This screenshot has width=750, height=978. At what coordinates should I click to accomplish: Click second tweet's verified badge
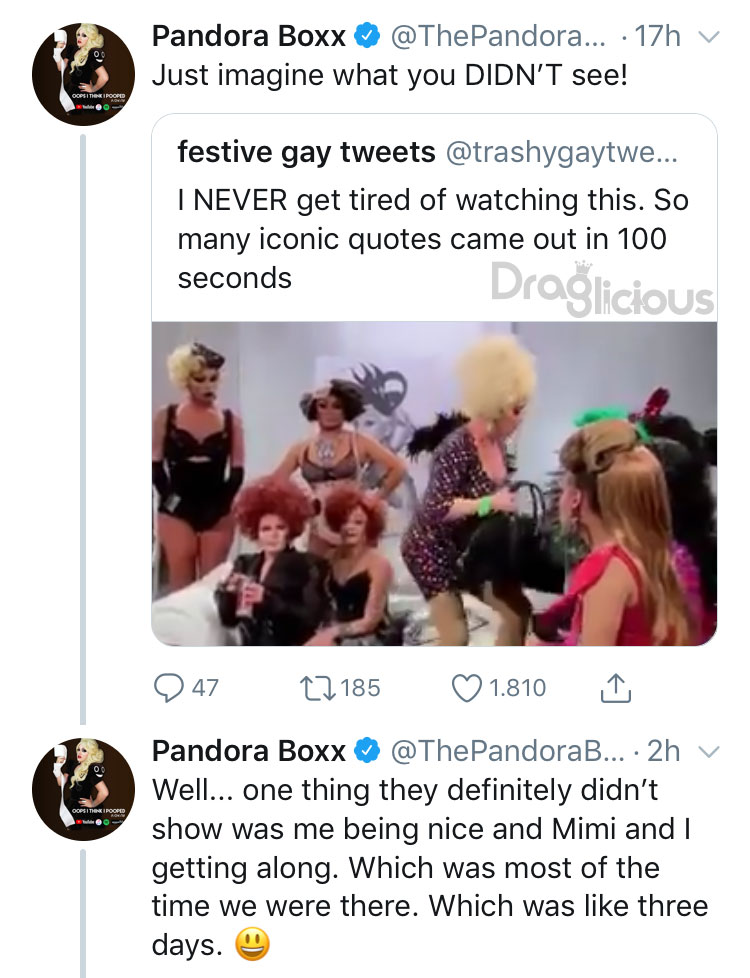point(368,750)
